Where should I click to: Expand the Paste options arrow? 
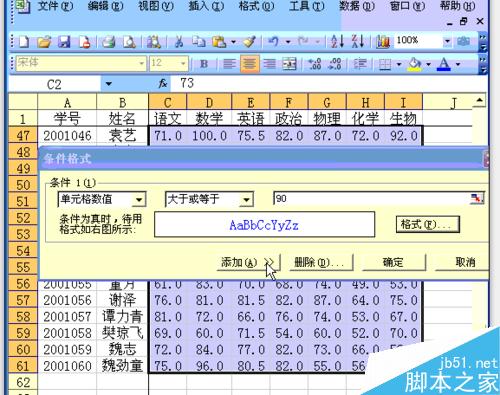click(233, 42)
